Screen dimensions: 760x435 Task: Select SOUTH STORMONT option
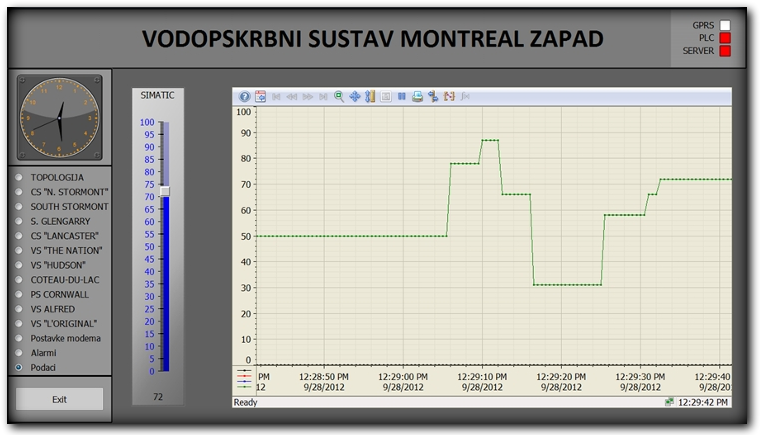click(x=19, y=207)
